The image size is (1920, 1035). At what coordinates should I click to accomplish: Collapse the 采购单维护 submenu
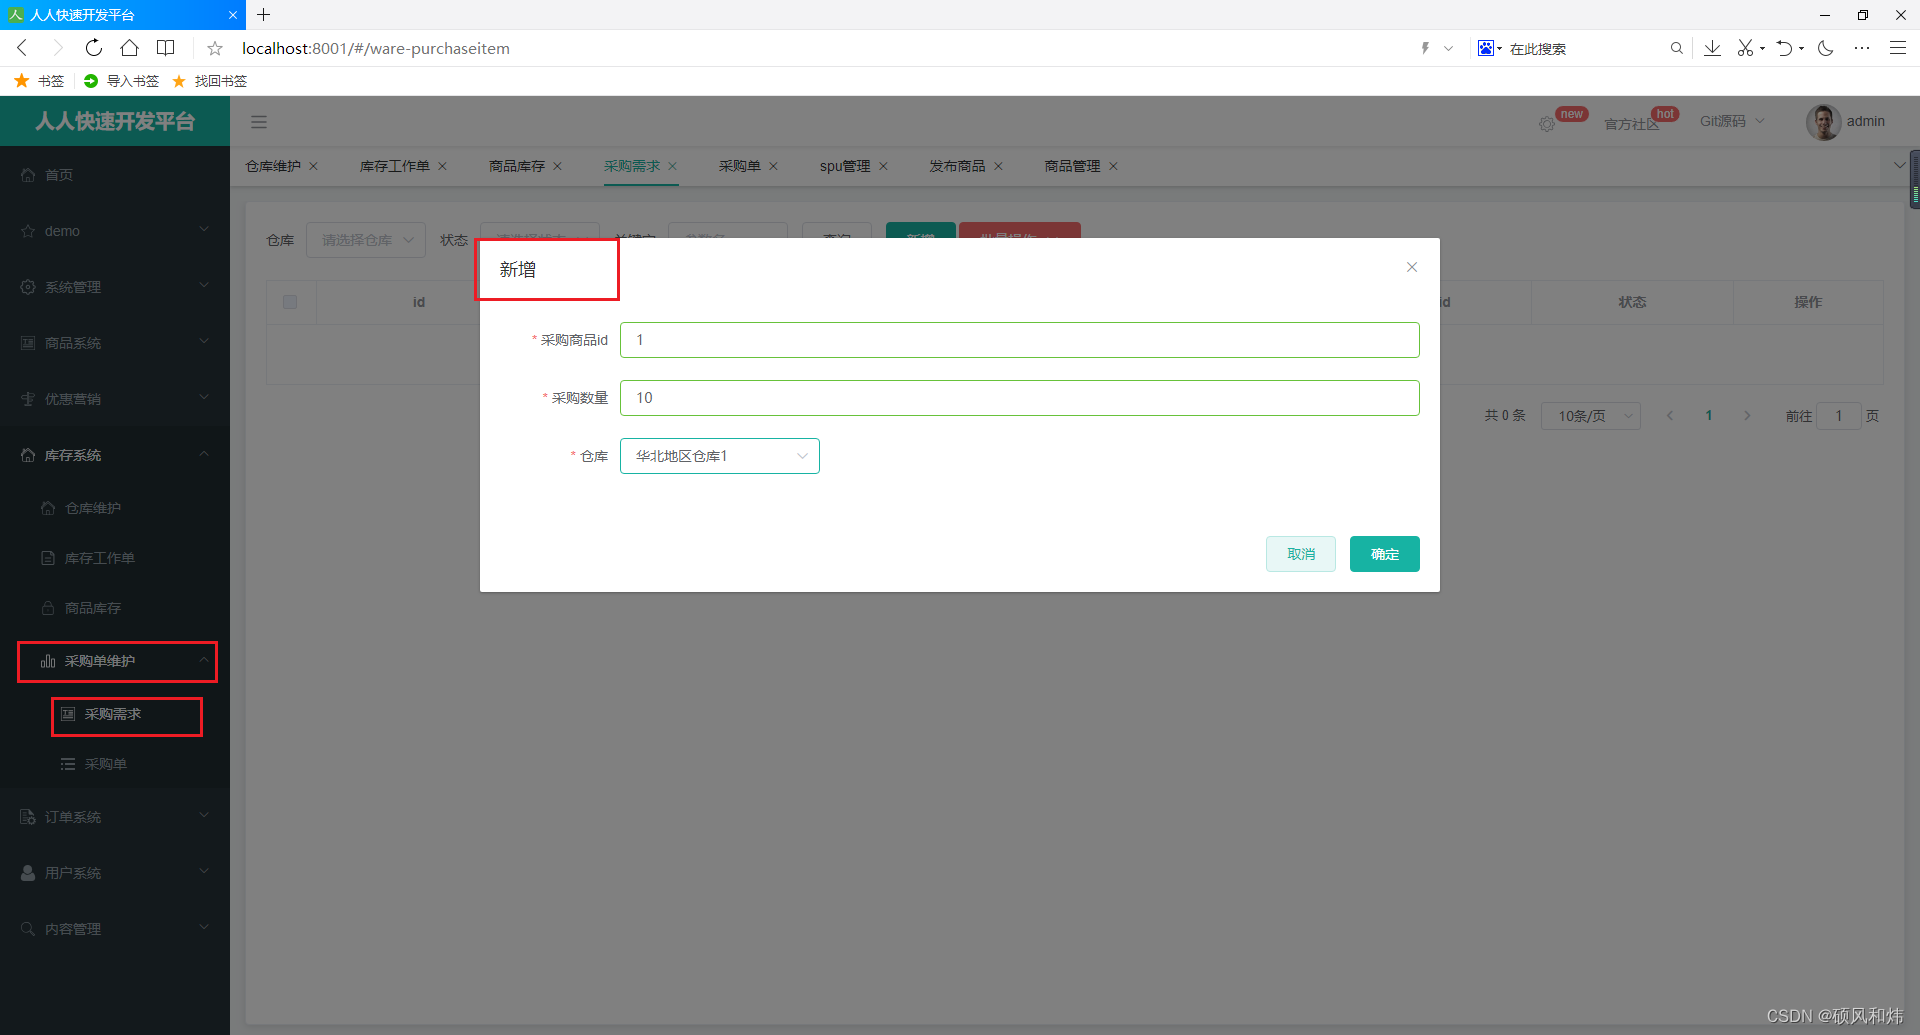click(115, 661)
